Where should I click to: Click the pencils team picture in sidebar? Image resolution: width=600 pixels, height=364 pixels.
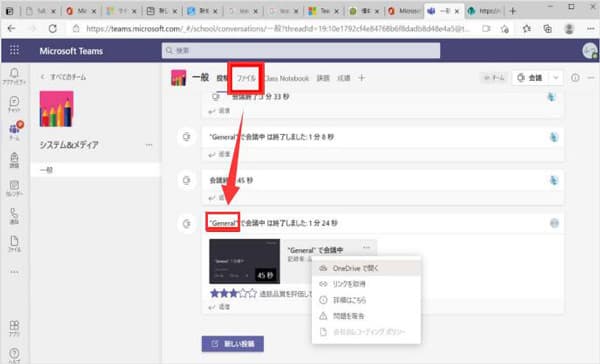(56, 109)
